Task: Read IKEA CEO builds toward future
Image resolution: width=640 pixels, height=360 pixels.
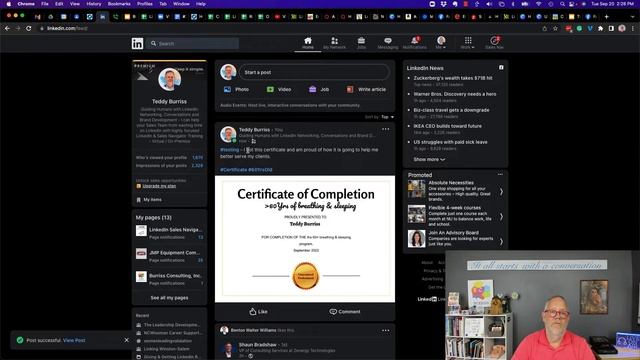Action: click(x=447, y=126)
